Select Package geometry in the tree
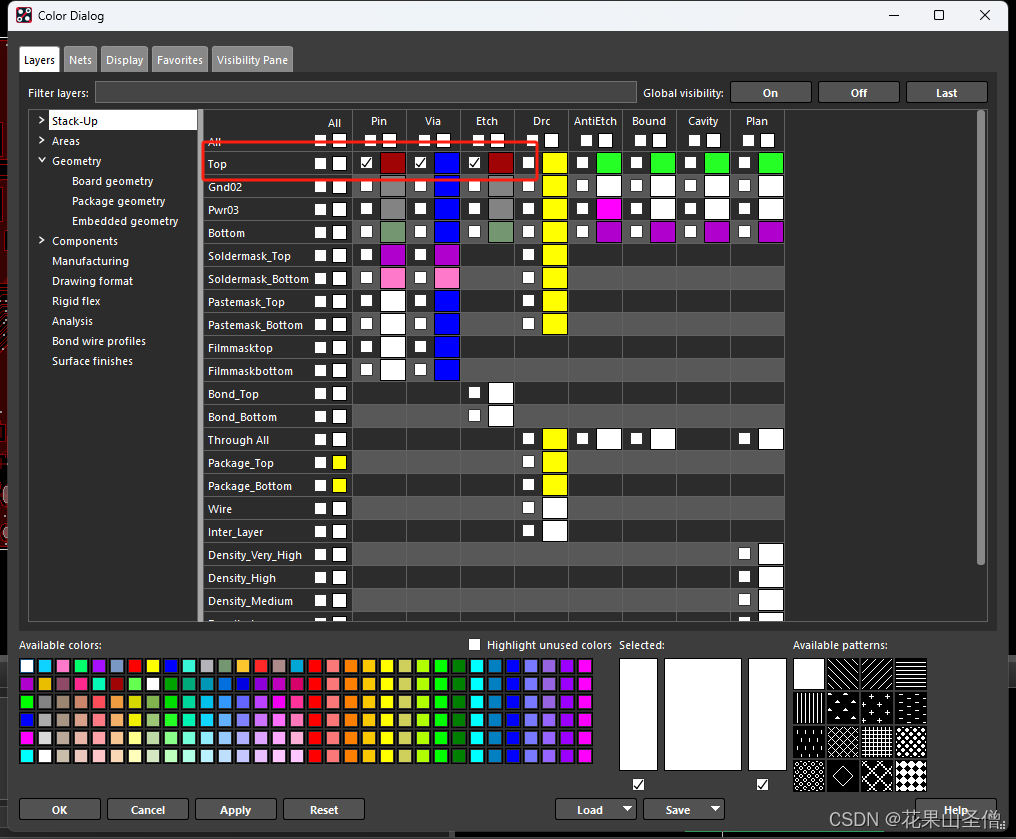This screenshot has height=839, width=1016. tap(119, 201)
